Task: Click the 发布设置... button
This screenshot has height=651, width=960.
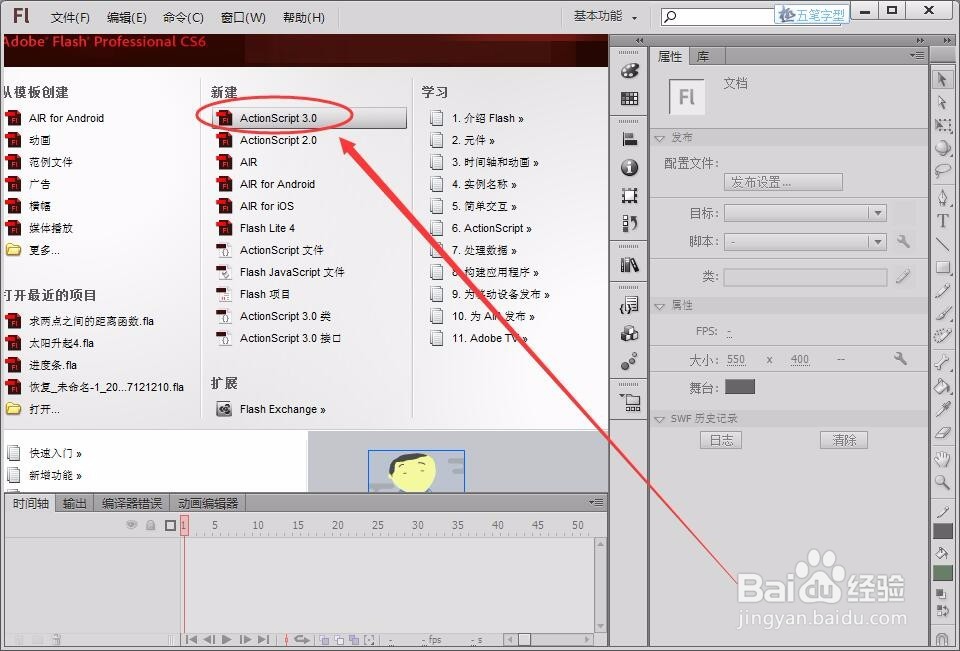Action: coord(783,182)
